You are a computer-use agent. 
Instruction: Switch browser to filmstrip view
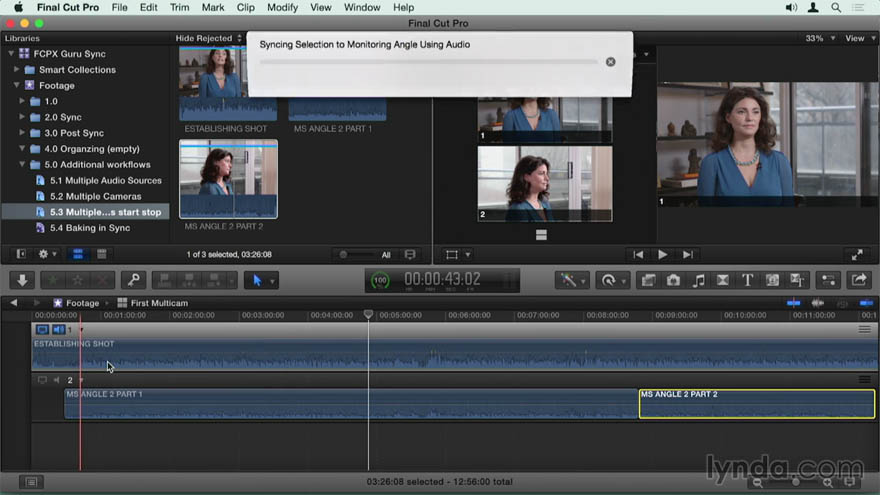coord(77,254)
